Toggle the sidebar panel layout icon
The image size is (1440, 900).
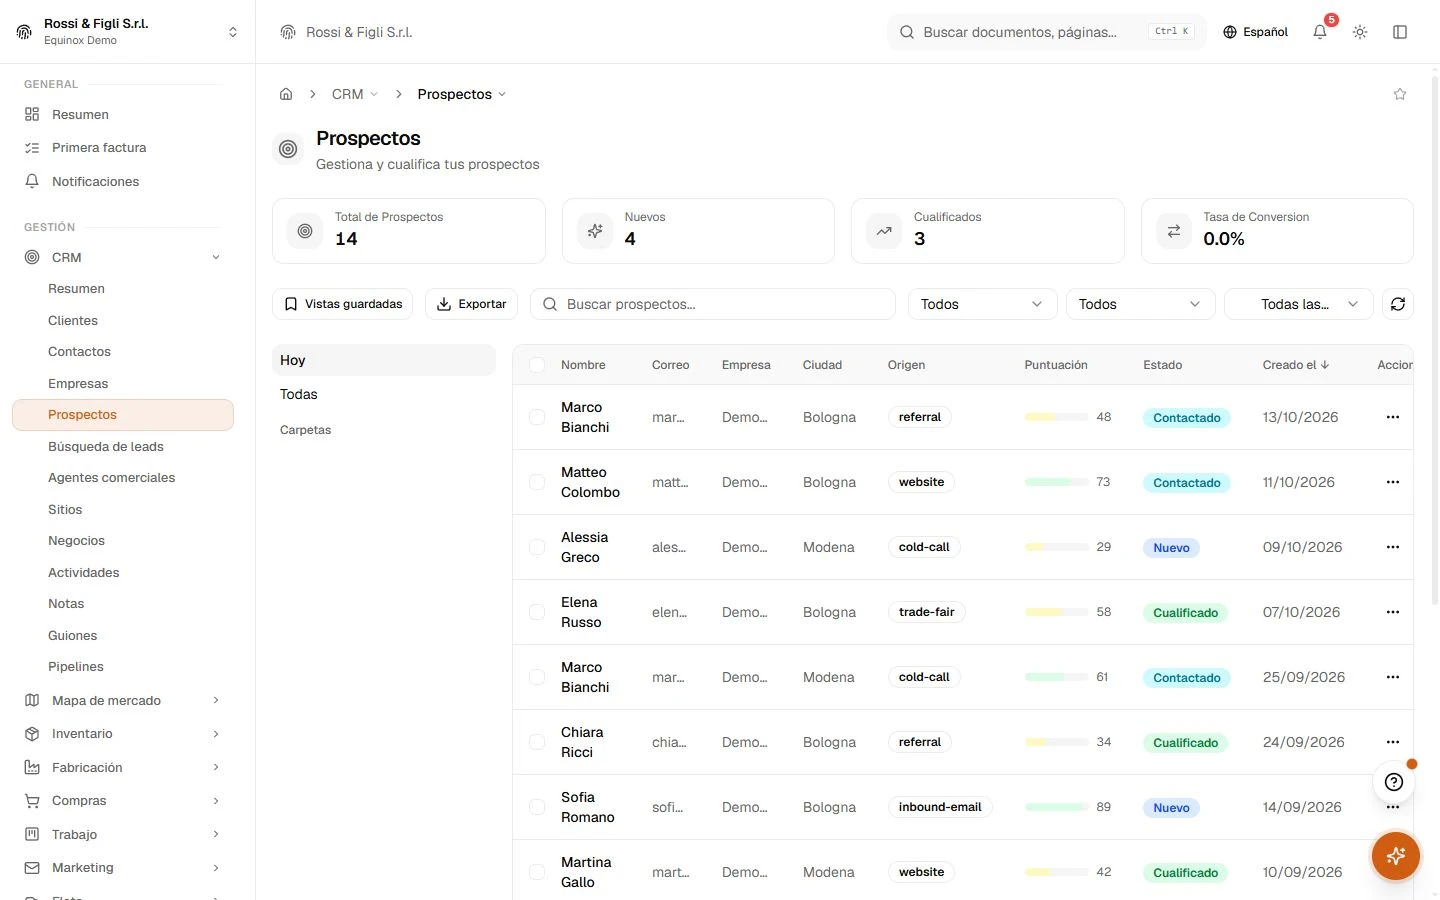click(x=1400, y=32)
